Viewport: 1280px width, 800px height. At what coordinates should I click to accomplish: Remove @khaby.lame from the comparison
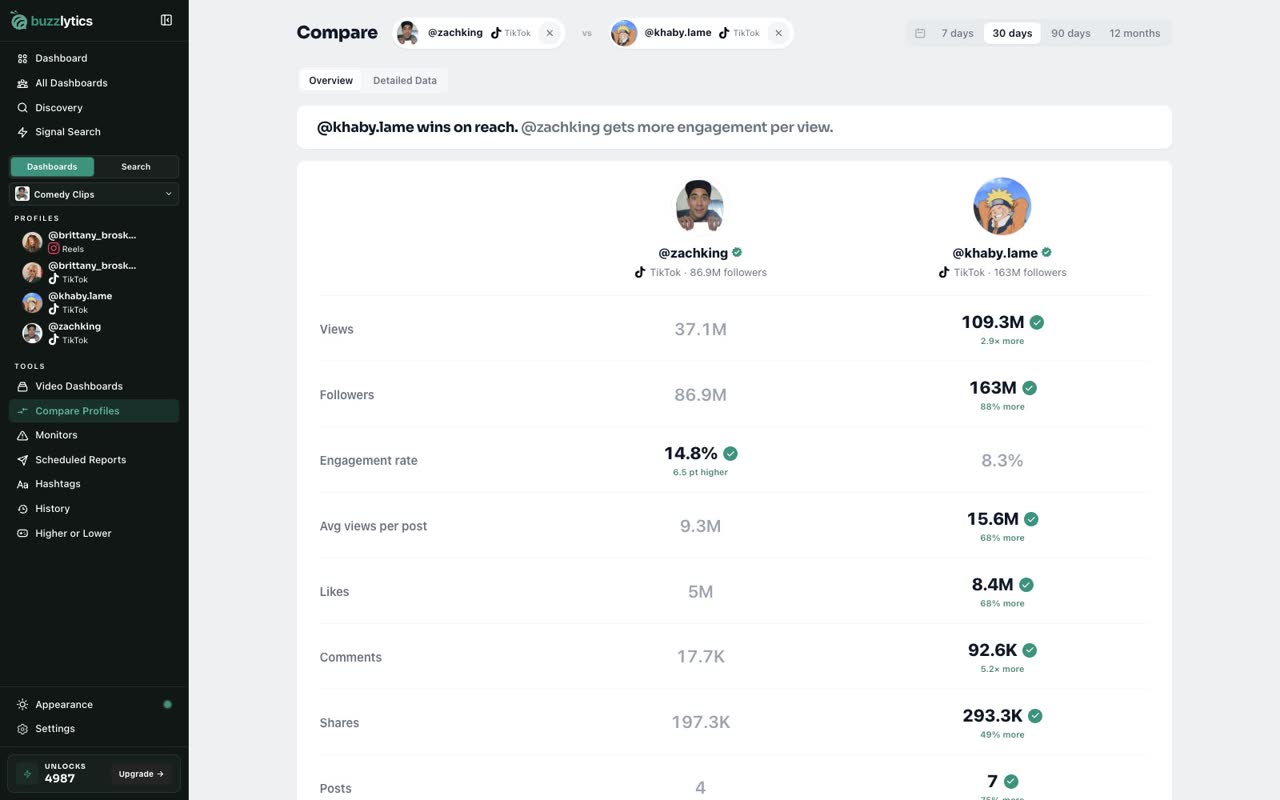(x=778, y=33)
